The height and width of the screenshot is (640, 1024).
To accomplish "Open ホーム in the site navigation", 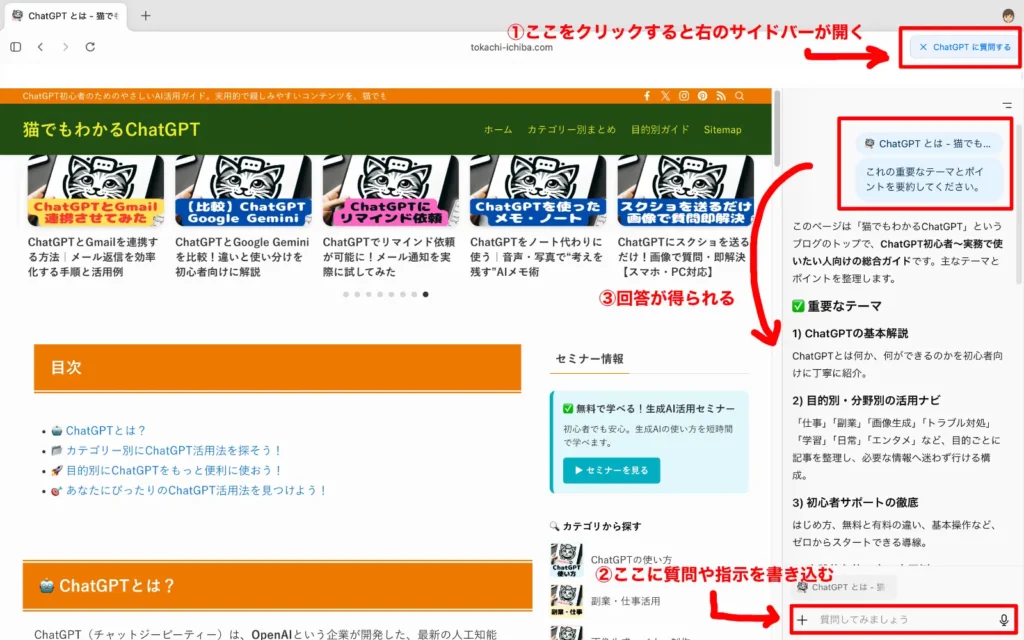I will (x=497, y=129).
